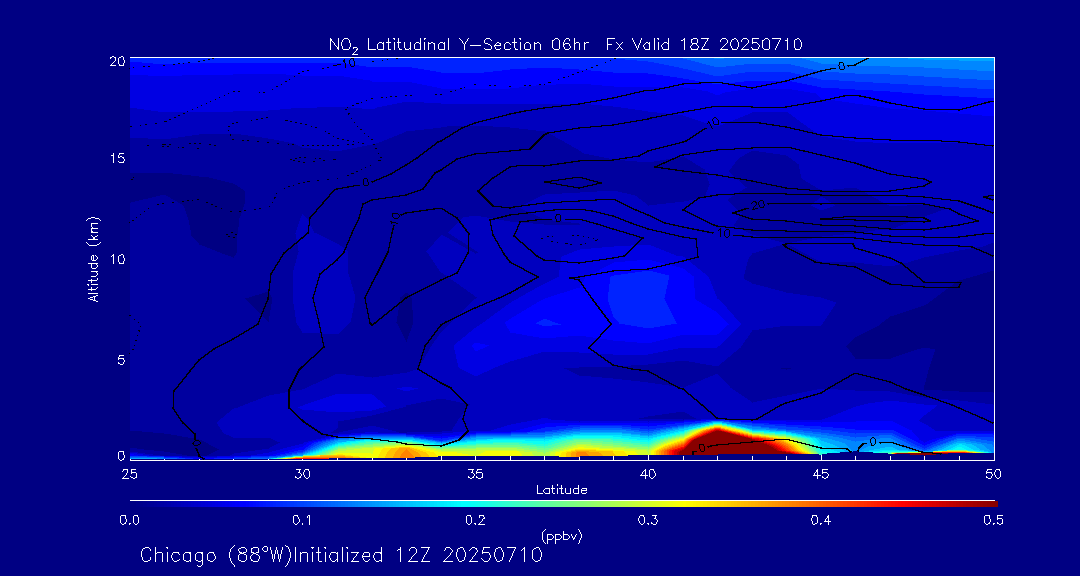Click the 'Chicago (88°W)Initialized 12Z 20250710' caption
This screenshot has width=1080, height=576.
pyautogui.click(x=342, y=555)
